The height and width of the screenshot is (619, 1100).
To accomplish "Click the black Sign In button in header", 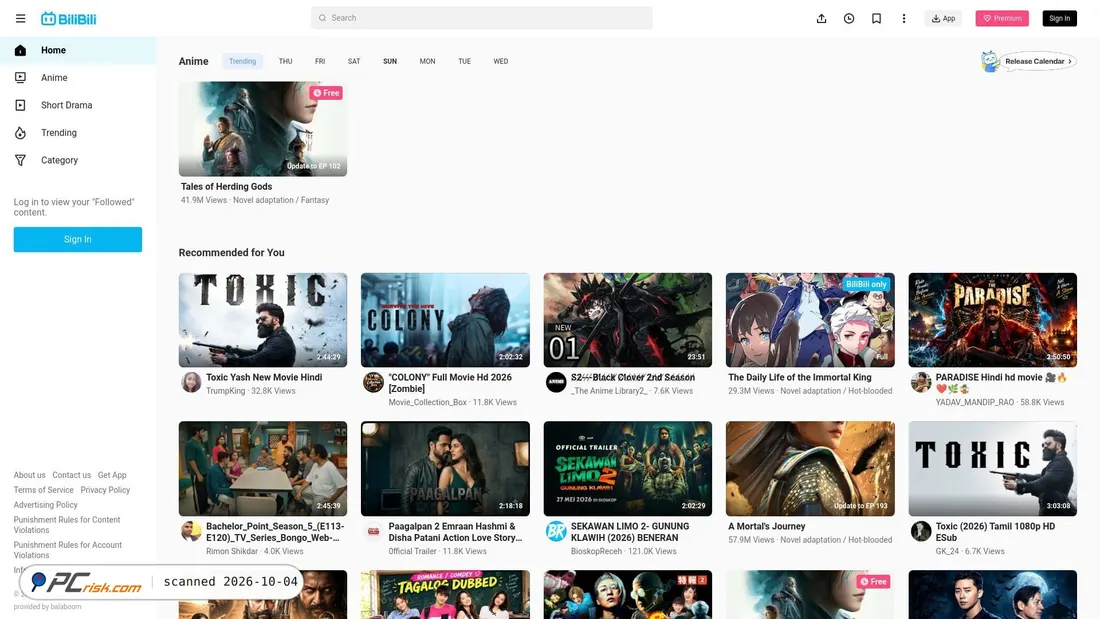I will (x=1059, y=18).
